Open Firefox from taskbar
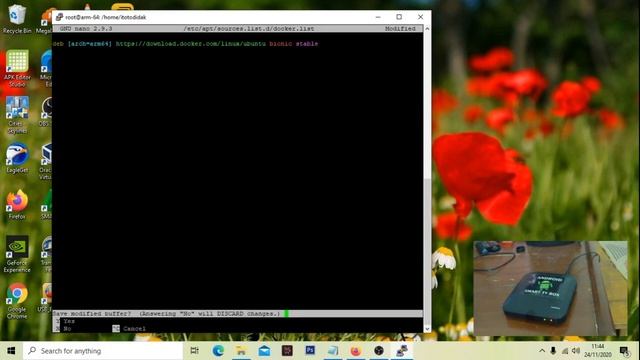This screenshot has width=640, height=360. click(x=356, y=351)
